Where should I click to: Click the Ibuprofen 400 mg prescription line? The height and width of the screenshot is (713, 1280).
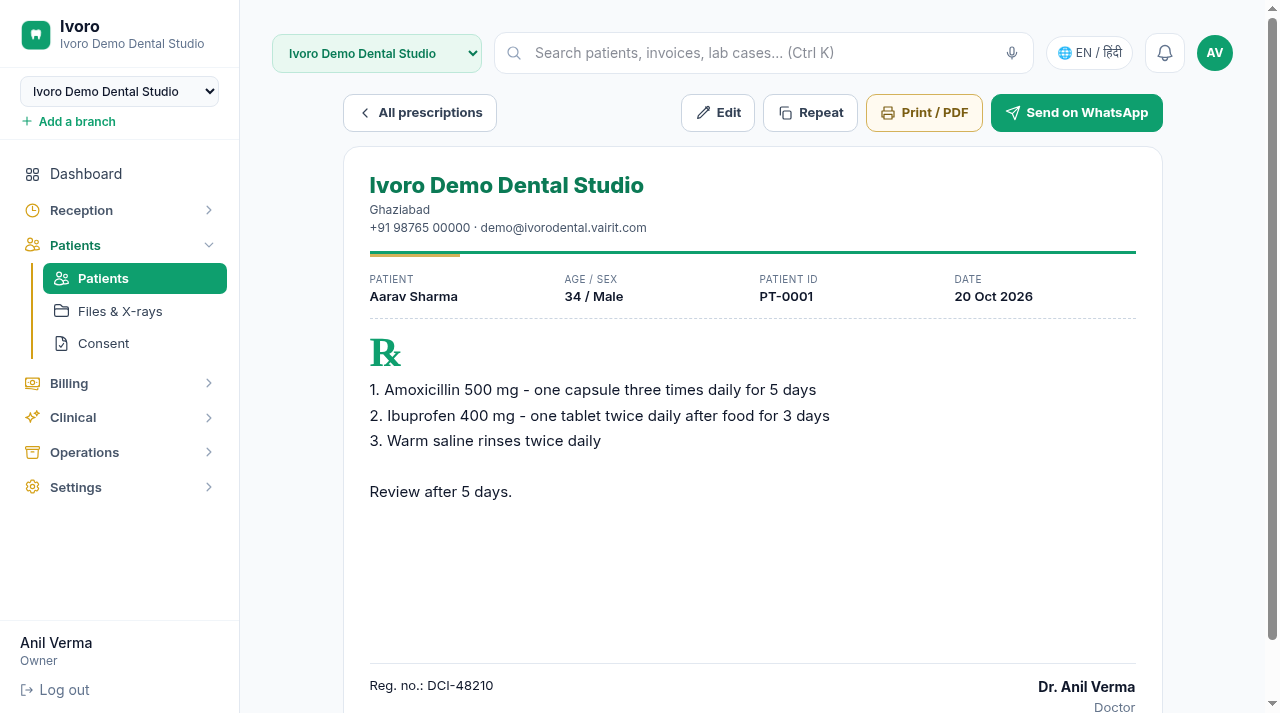600,416
